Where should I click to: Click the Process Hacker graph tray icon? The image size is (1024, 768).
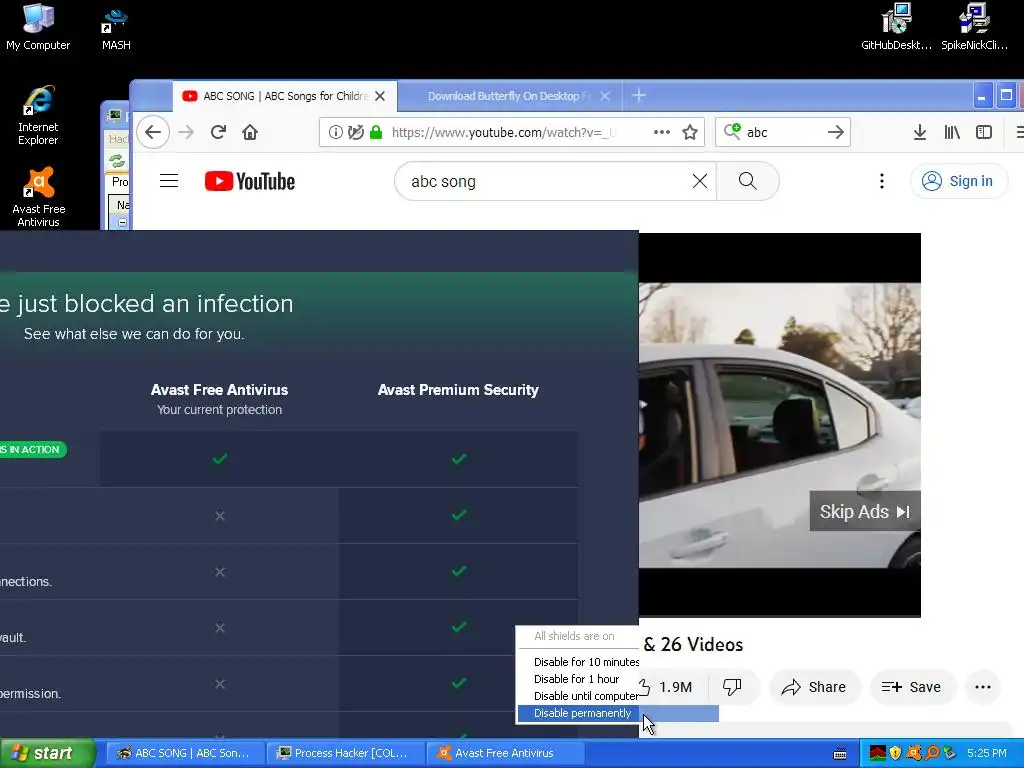pyautogui.click(x=878, y=753)
